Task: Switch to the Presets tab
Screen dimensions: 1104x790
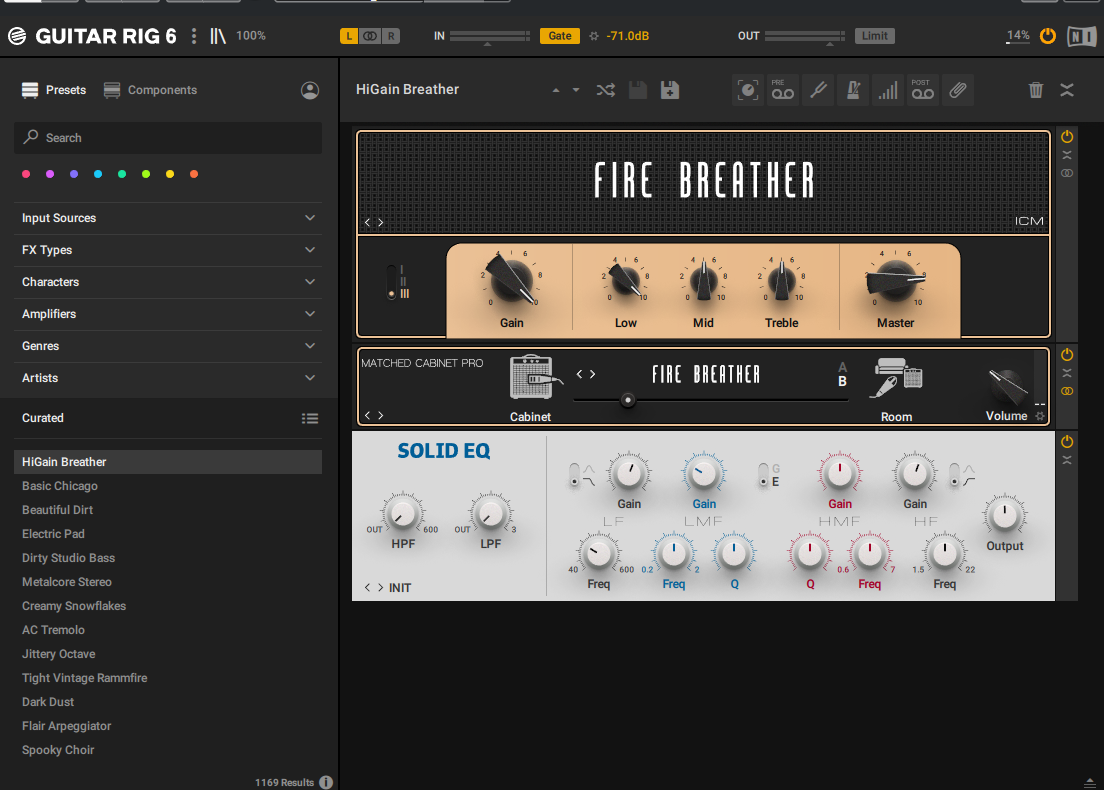Action: tap(54, 90)
